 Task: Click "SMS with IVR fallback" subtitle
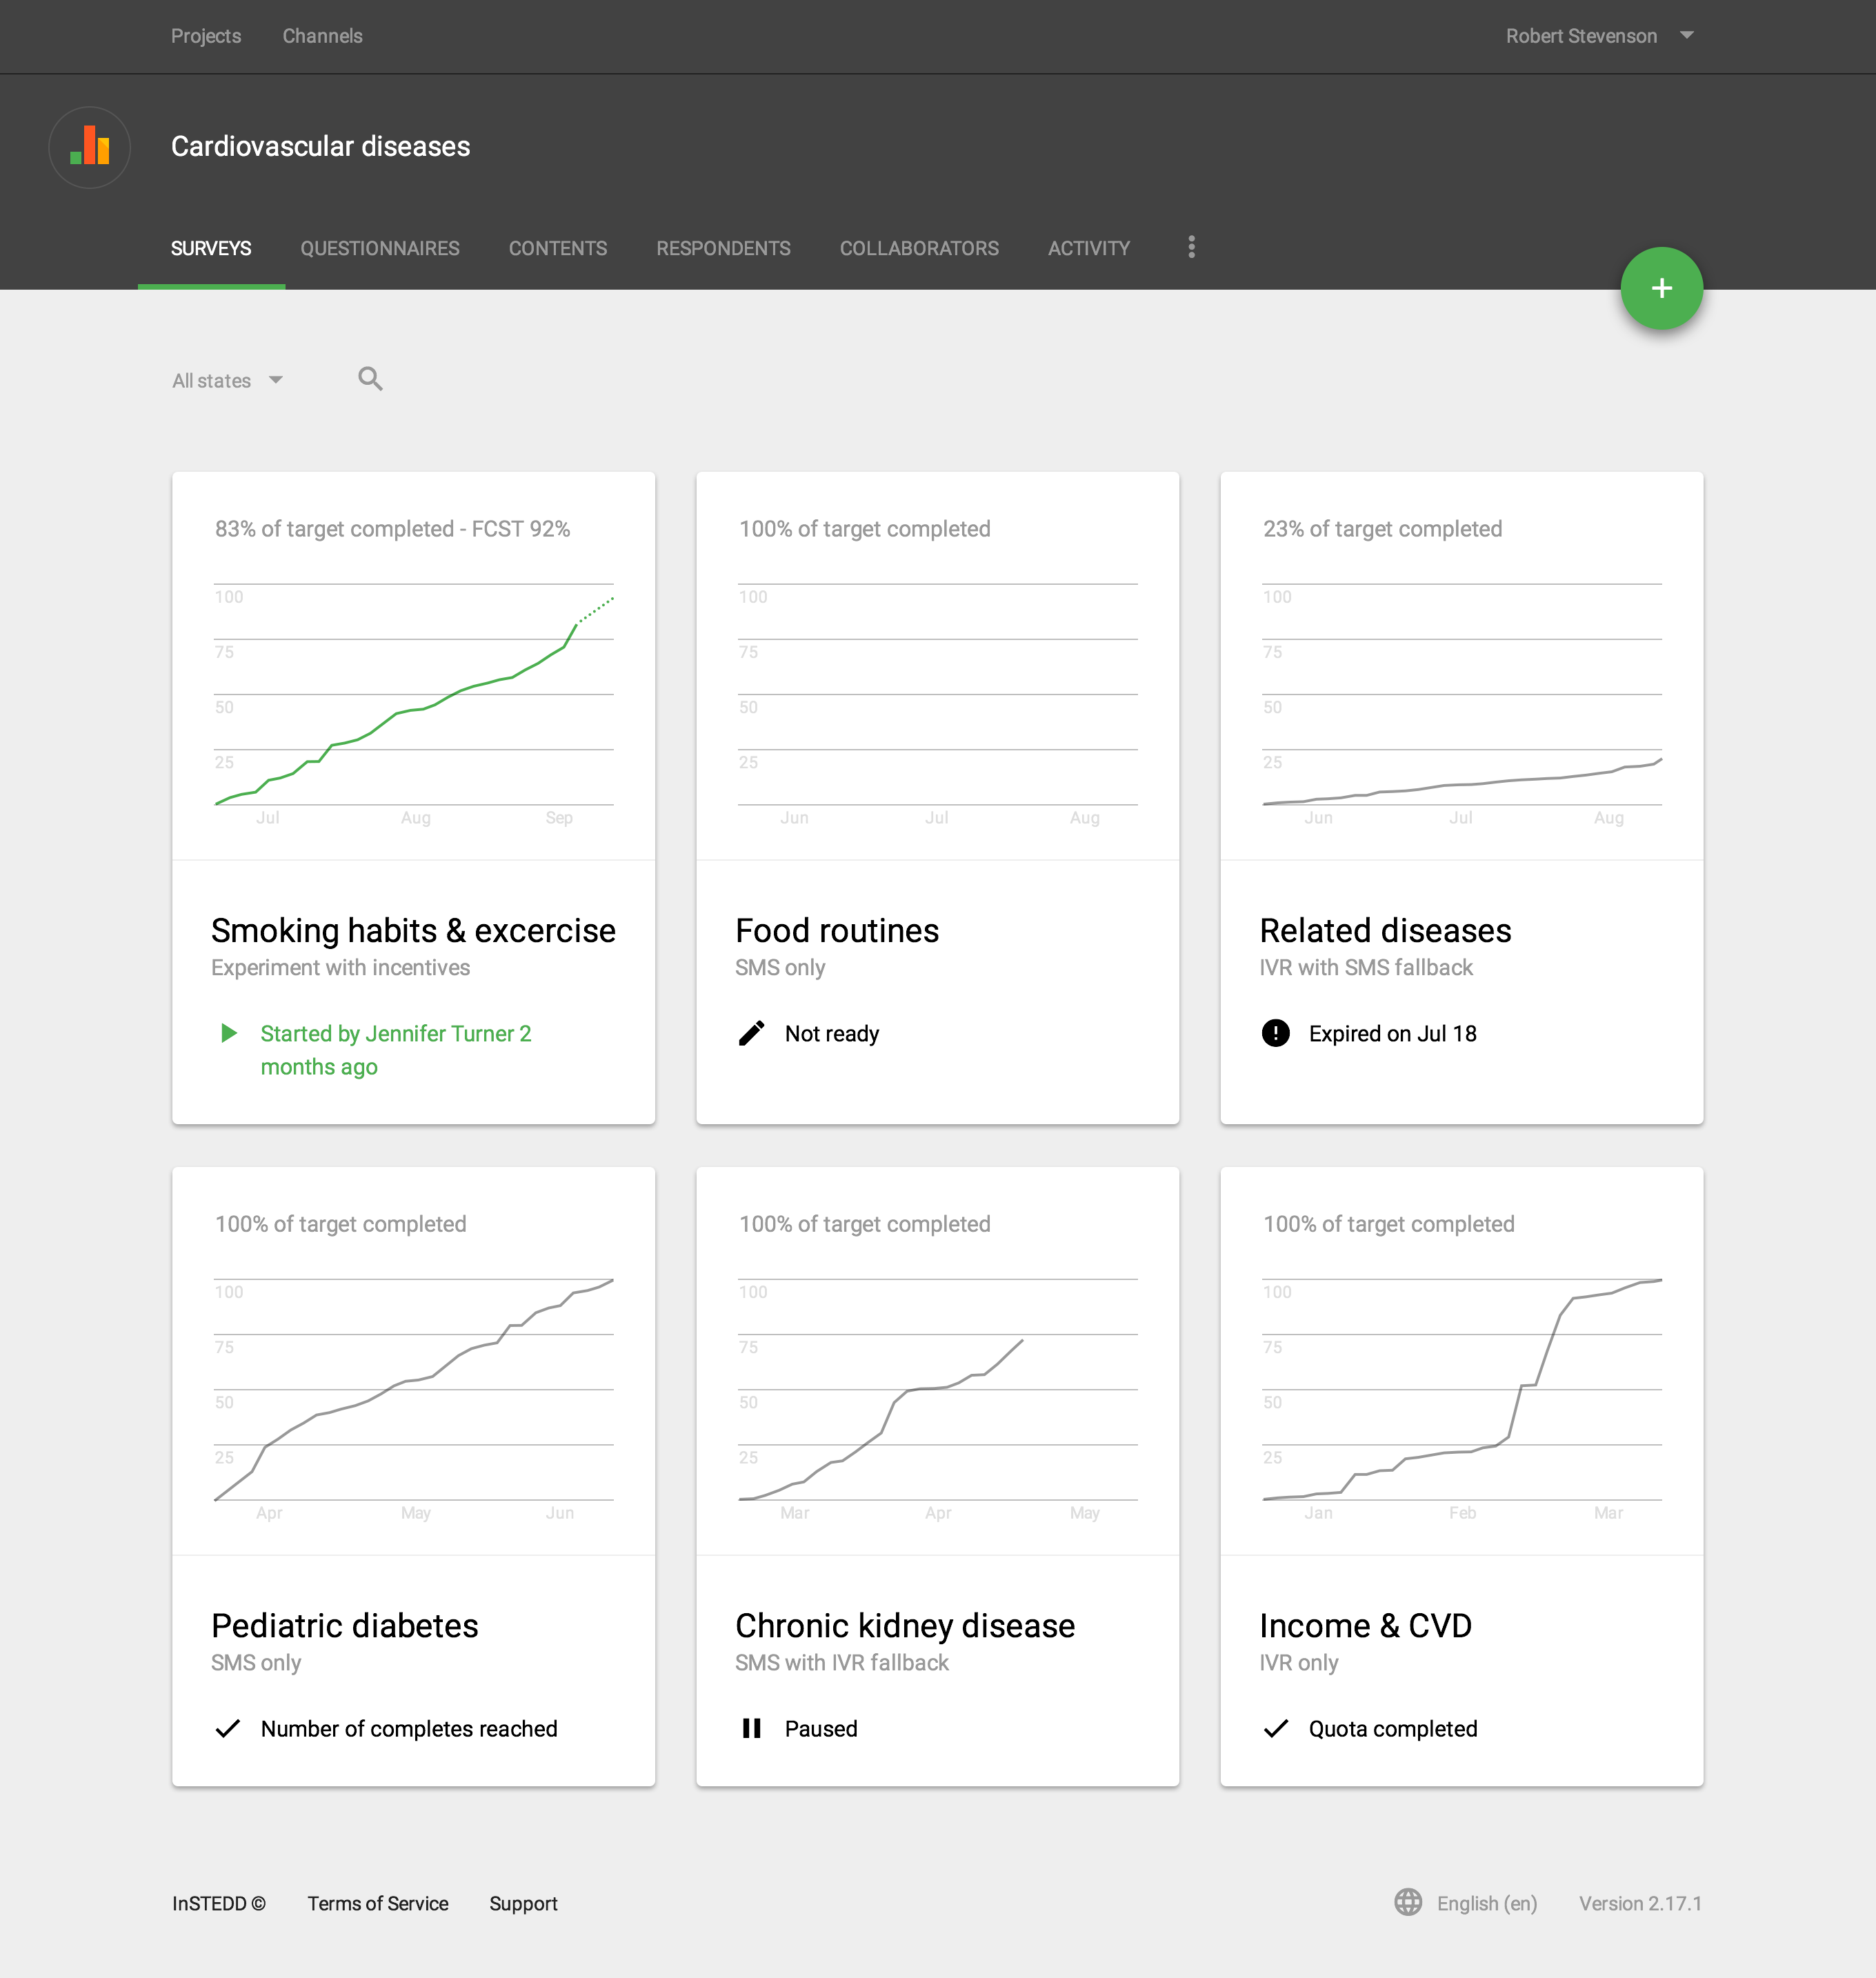(x=842, y=1662)
